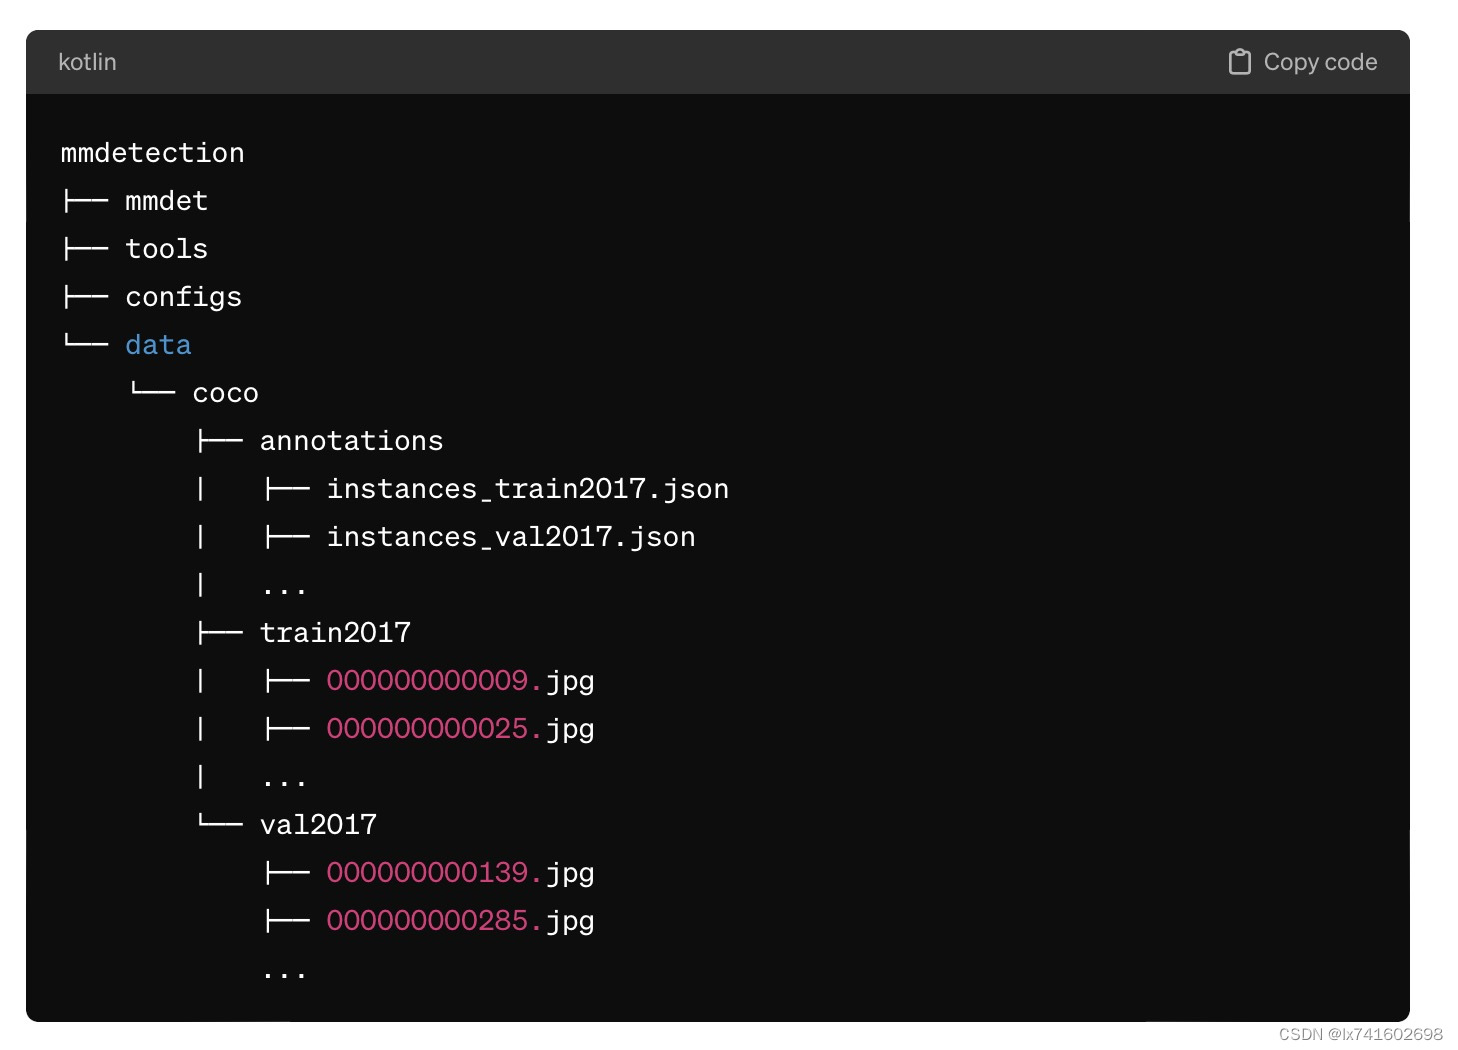
Task: Click the "kotlin" language label
Action: 87,62
